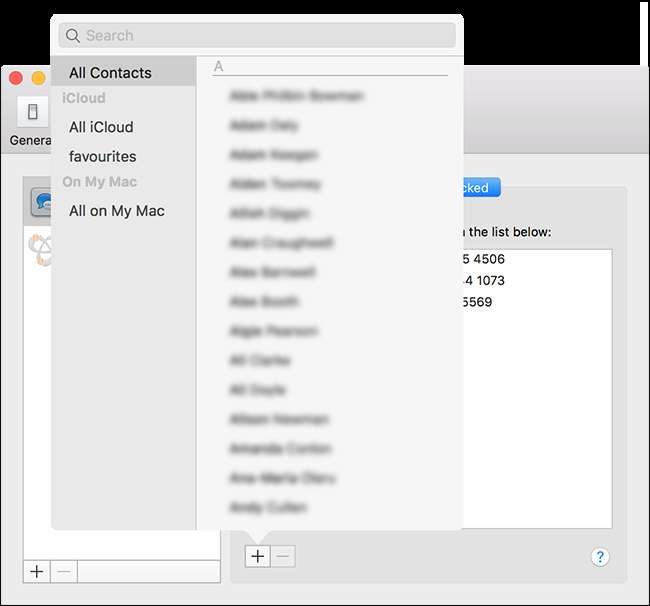The width and height of the screenshot is (650, 606).
Task: Switch to the Blocked tab
Action: (482, 188)
